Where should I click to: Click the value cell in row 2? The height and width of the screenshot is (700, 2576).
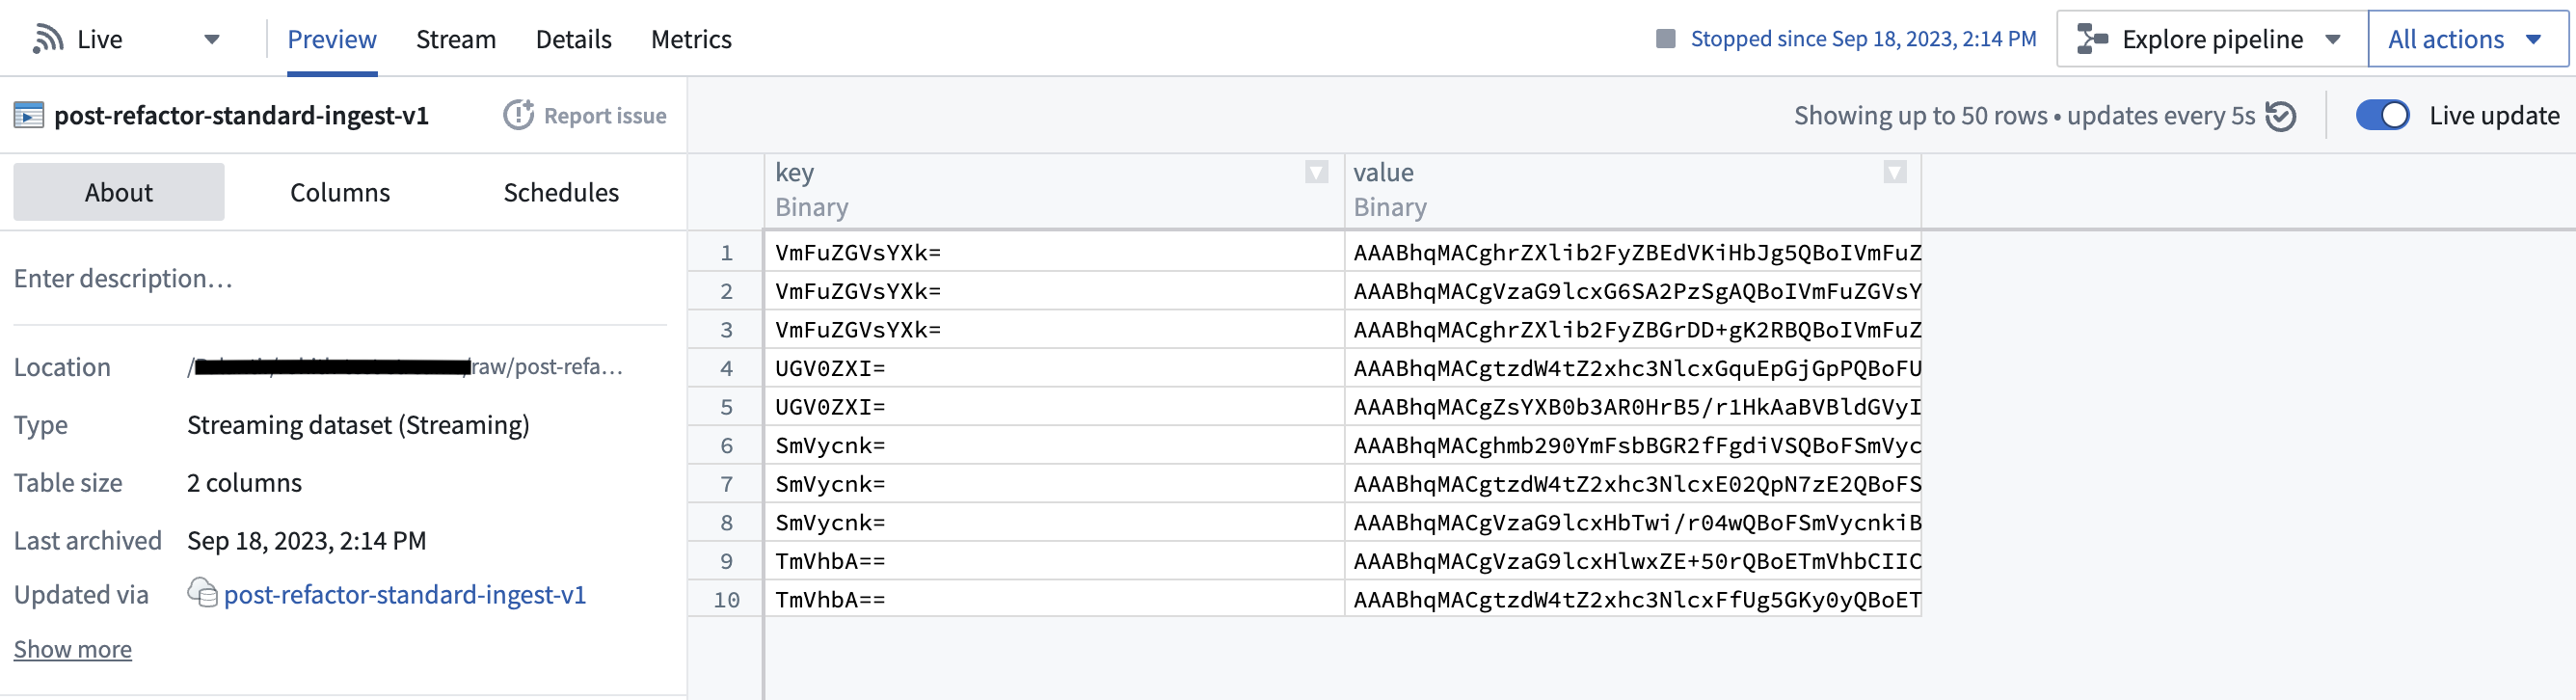(x=1633, y=291)
